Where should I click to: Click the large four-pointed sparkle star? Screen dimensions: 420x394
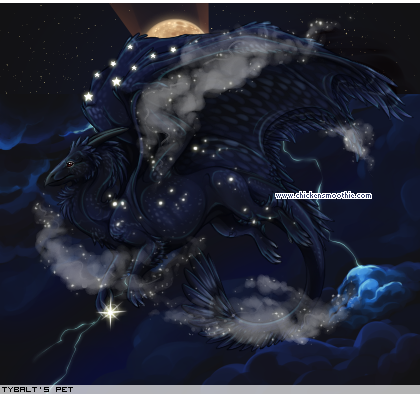click(111, 312)
